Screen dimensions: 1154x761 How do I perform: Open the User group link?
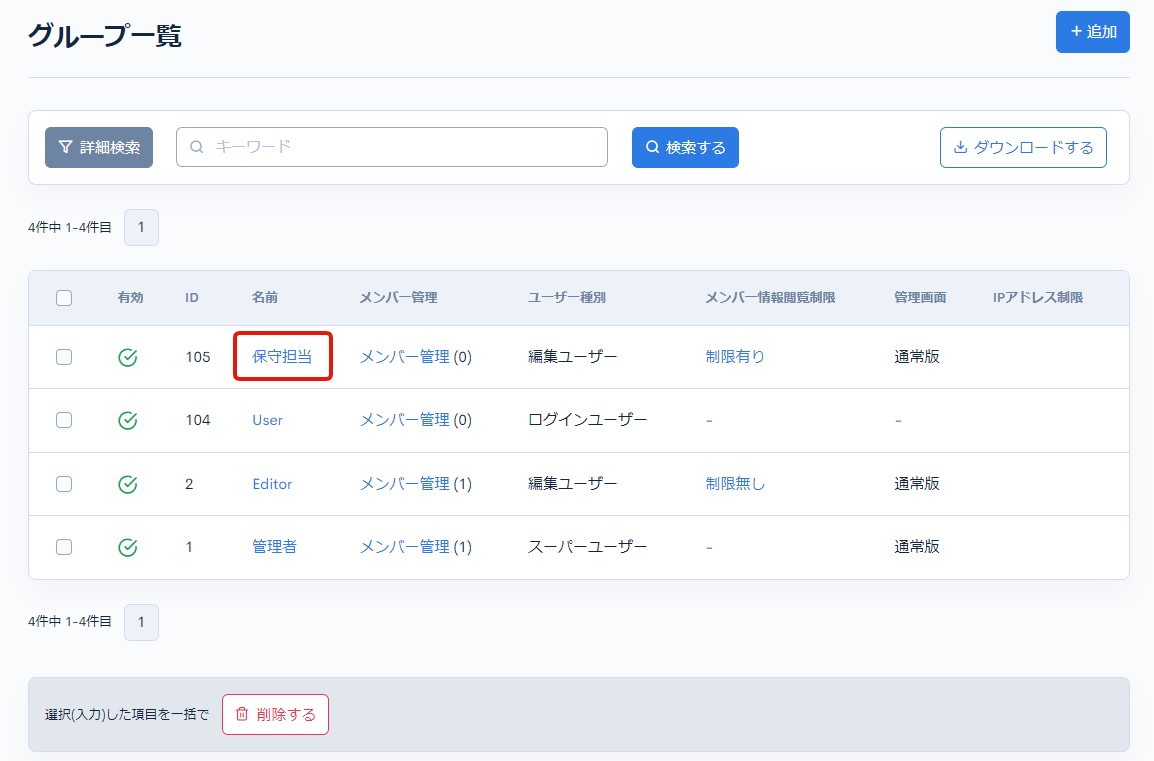[x=267, y=420]
